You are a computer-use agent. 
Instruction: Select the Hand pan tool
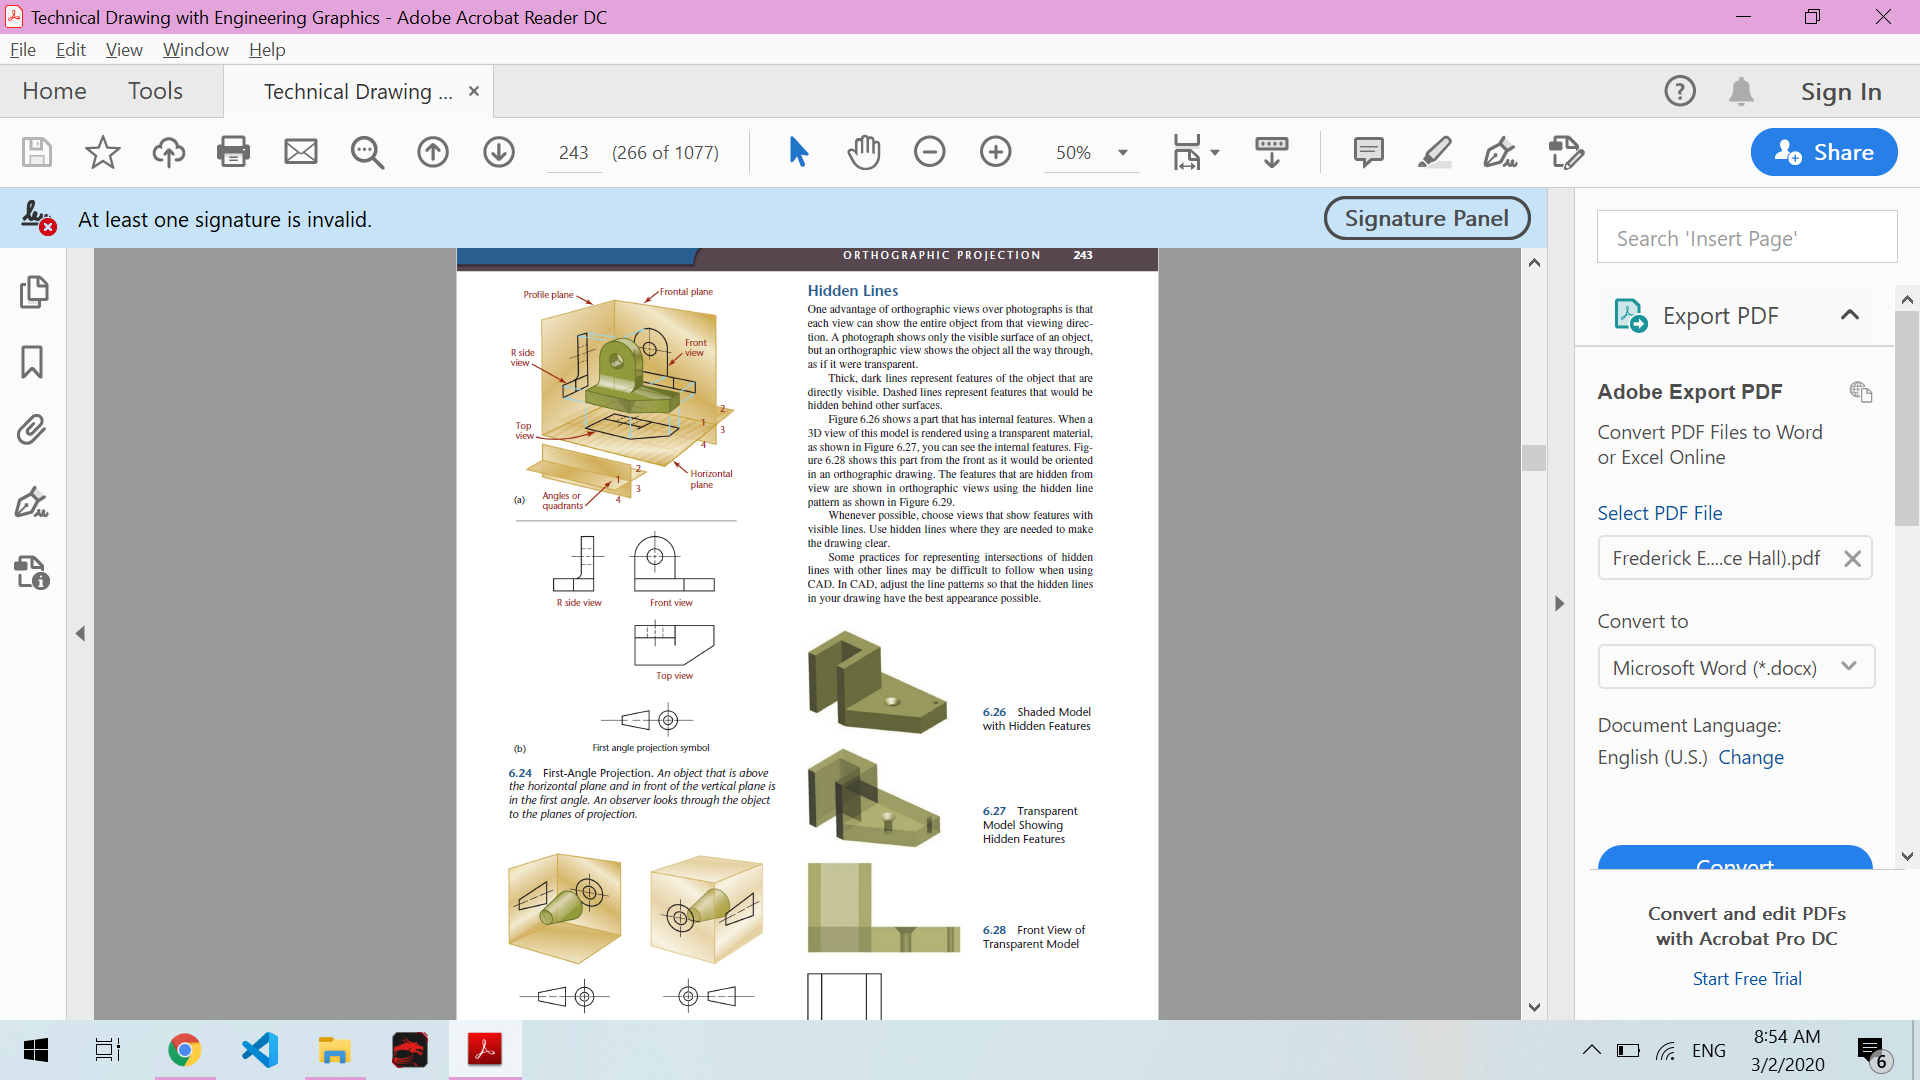[x=864, y=152]
